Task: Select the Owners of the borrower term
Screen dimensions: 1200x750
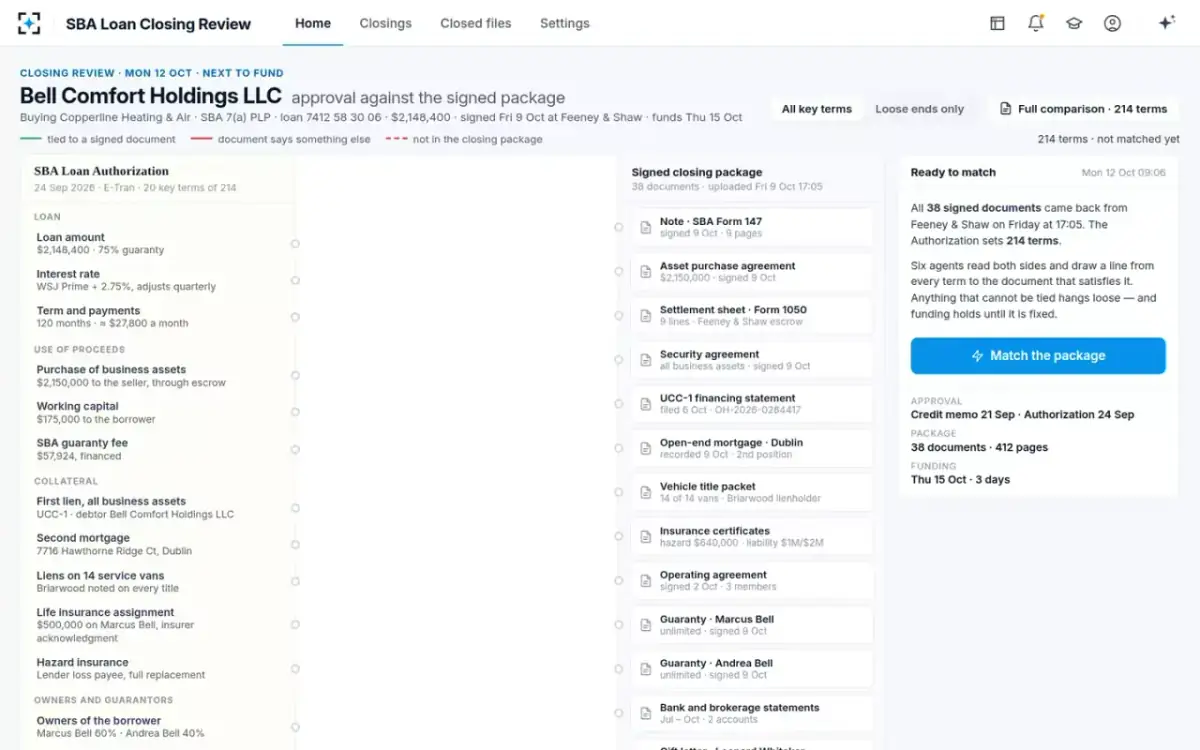Action: tap(160, 727)
